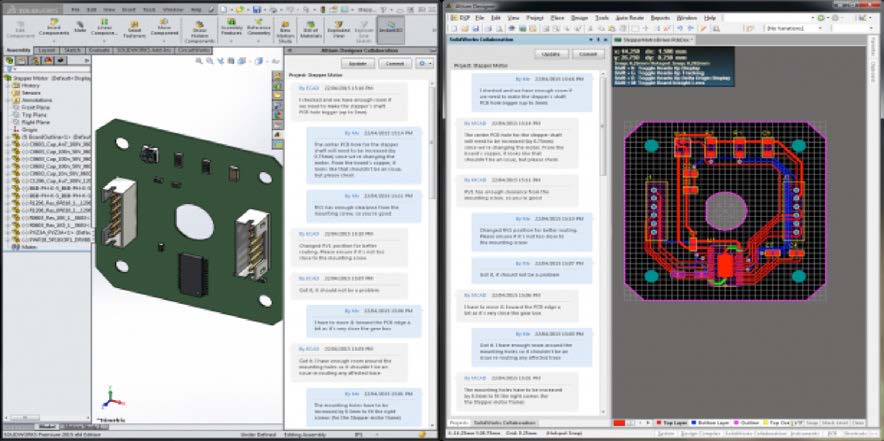Open settings gear dropdown in collaboration panel
884x441 pixels.
424,64
